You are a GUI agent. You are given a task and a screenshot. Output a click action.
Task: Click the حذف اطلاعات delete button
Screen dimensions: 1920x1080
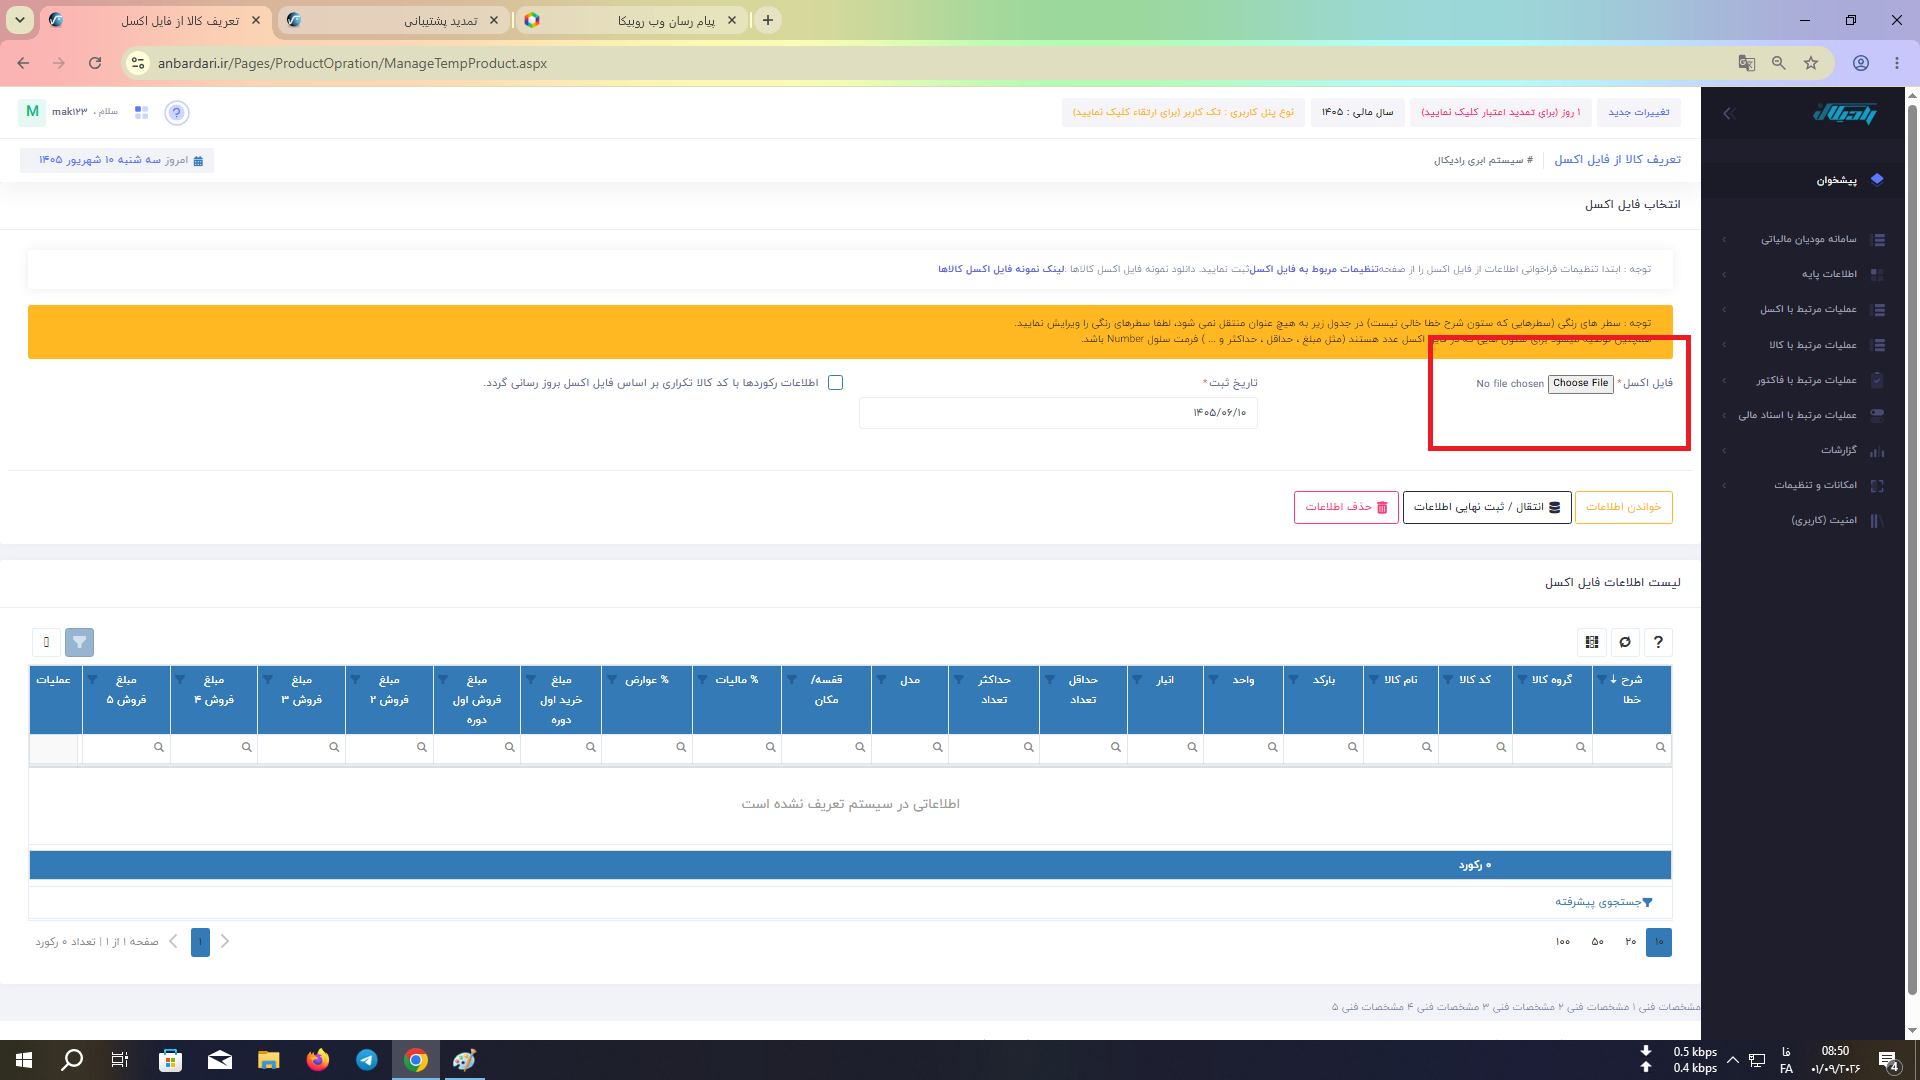[x=1346, y=507]
